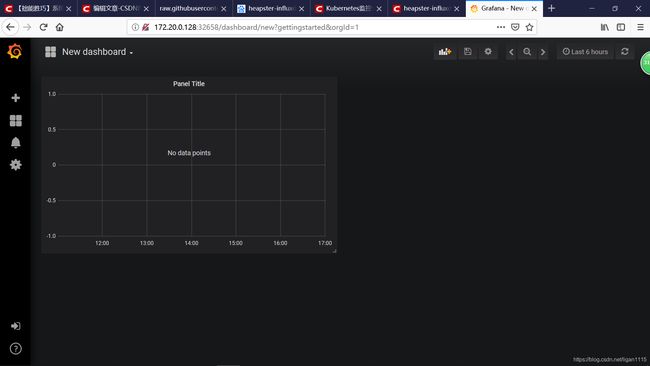Click the site info icon in address bar
The image size is (650, 366).
point(135,27)
